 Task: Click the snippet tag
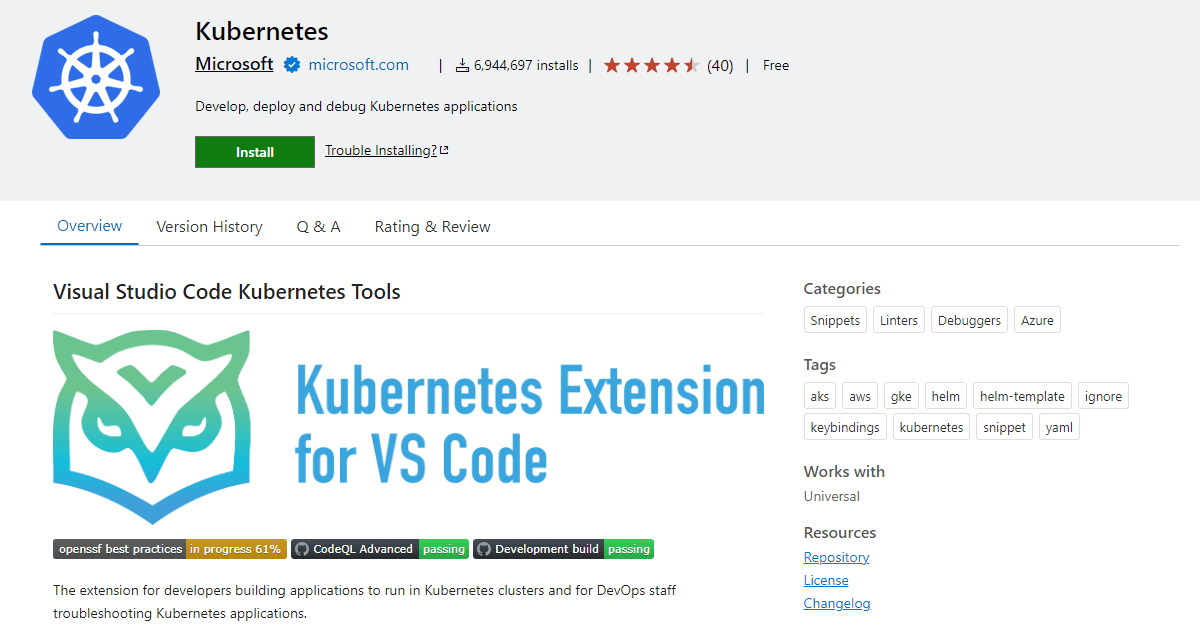click(x=1004, y=427)
